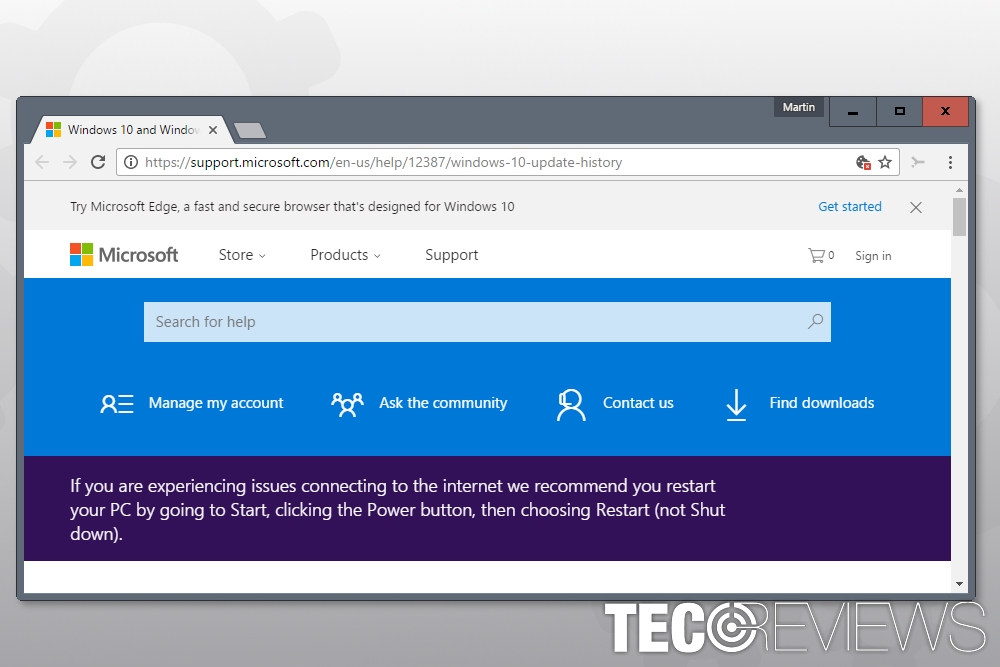
Task: Expand the Products dropdown menu
Action: 345,255
